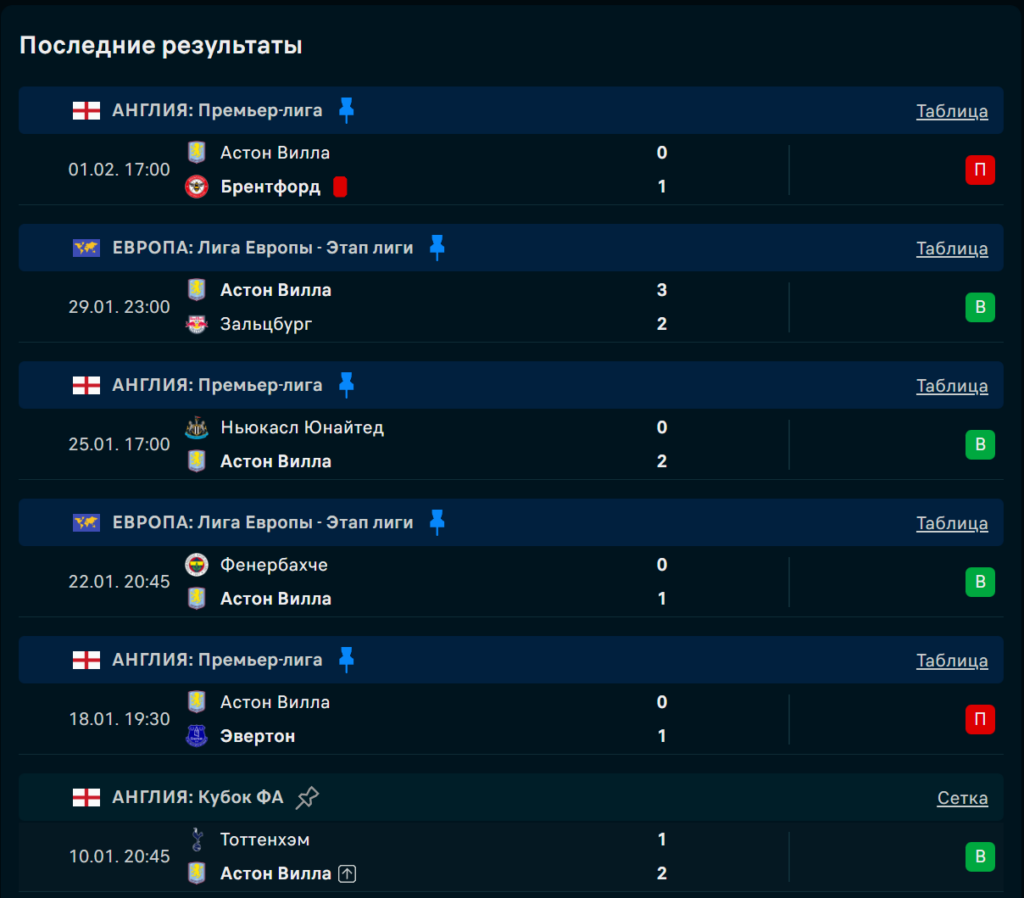Click the Newcastle United crest
This screenshot has height=898, width=1024.
(x=197, y=428)
